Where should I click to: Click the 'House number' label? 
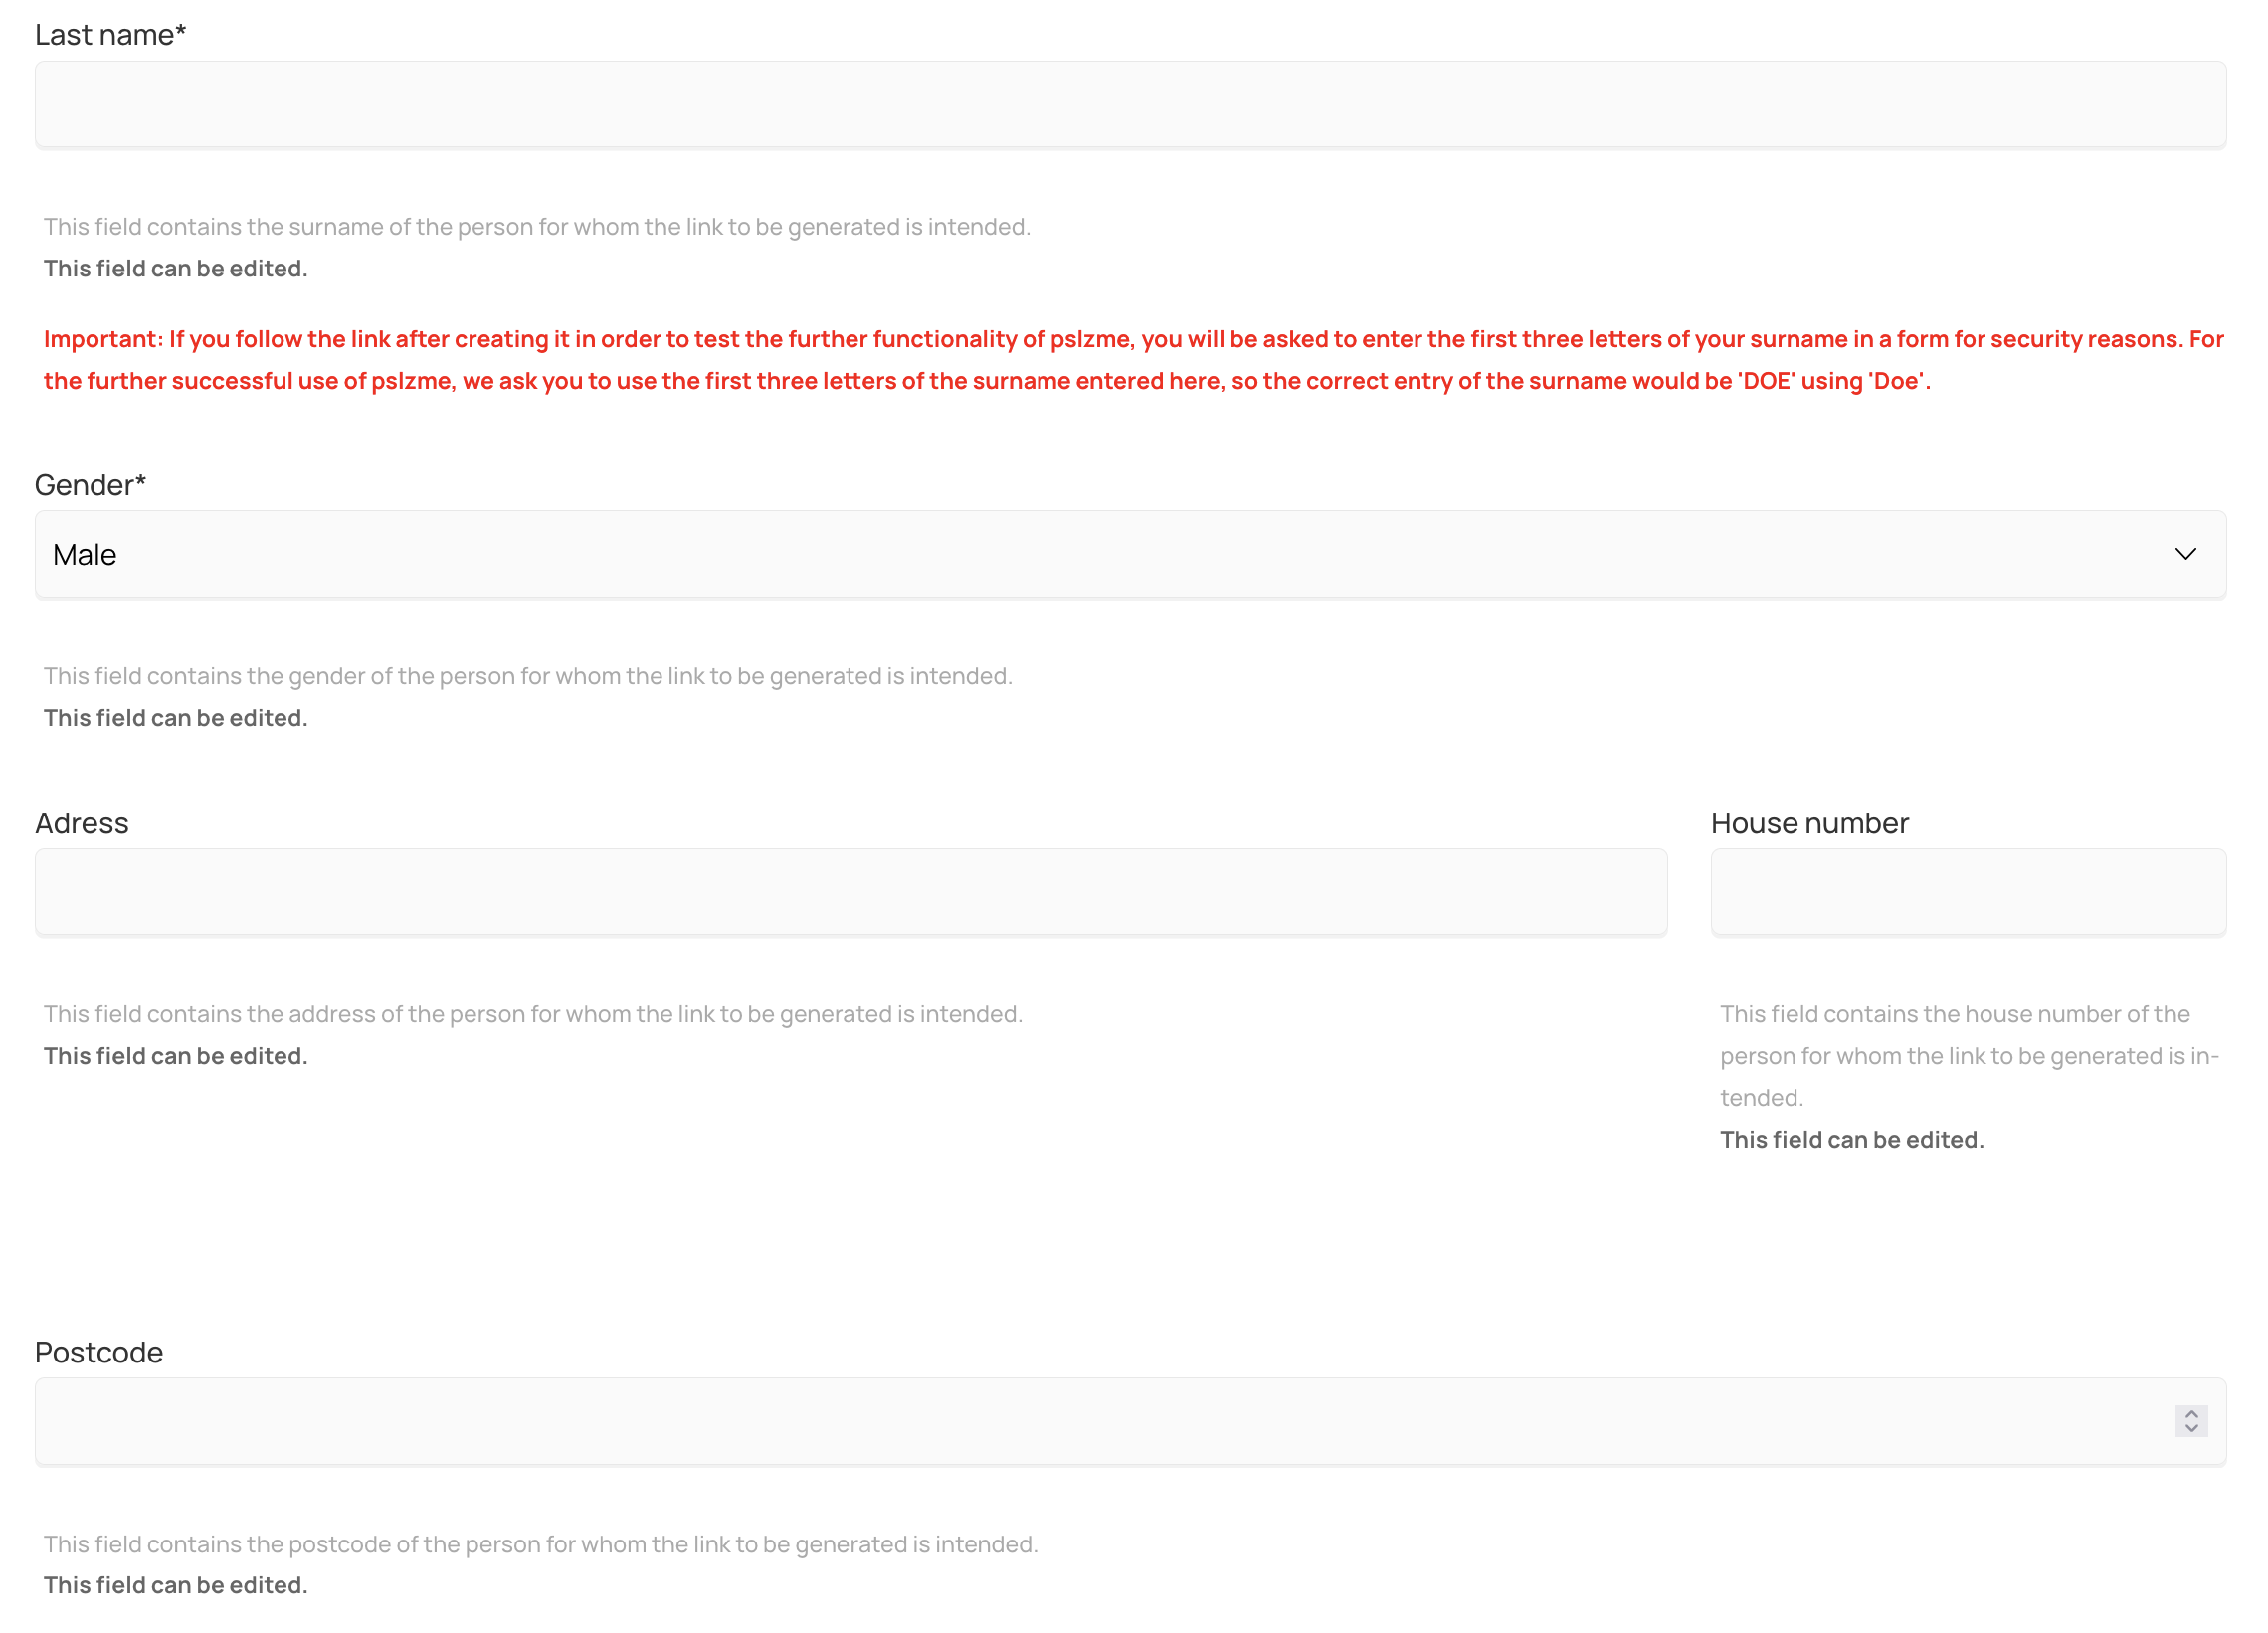1809,824
